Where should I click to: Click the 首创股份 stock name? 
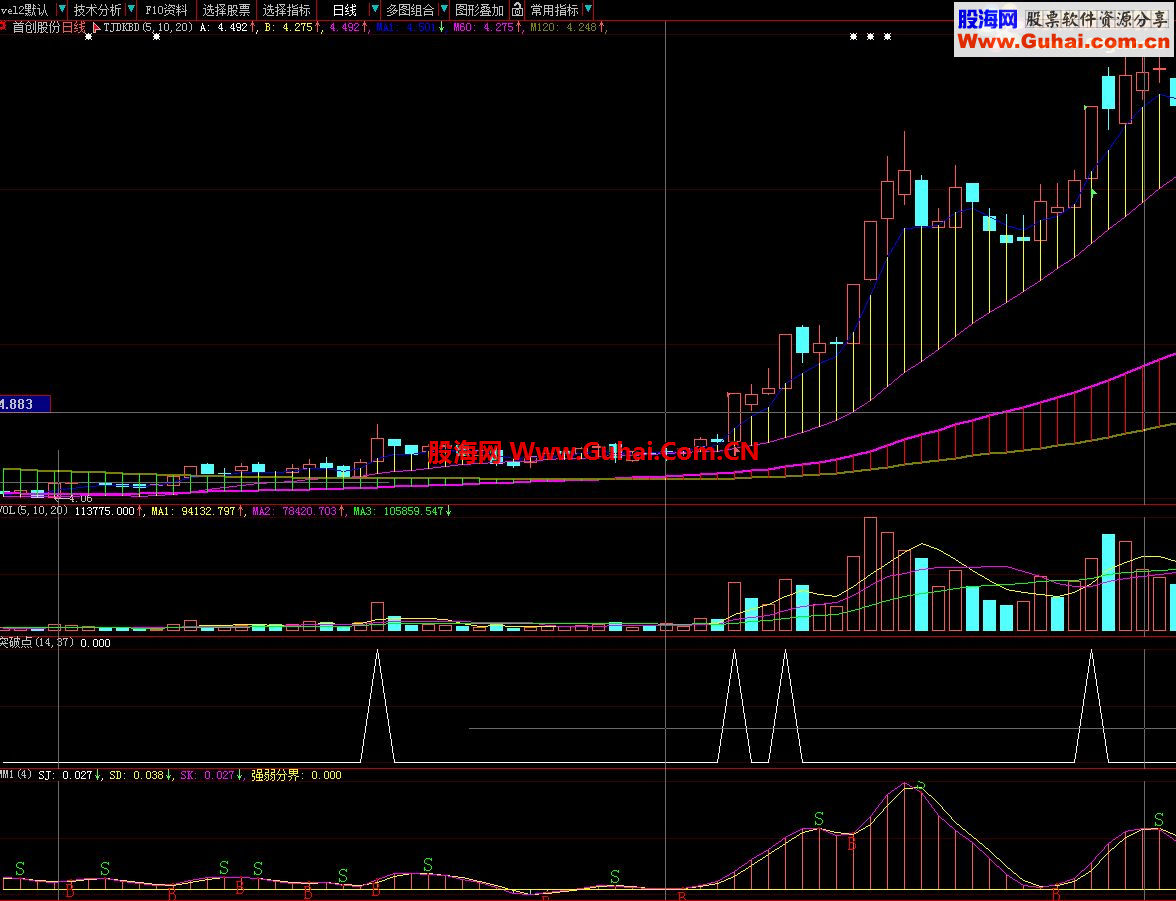[x=36, y=27]
